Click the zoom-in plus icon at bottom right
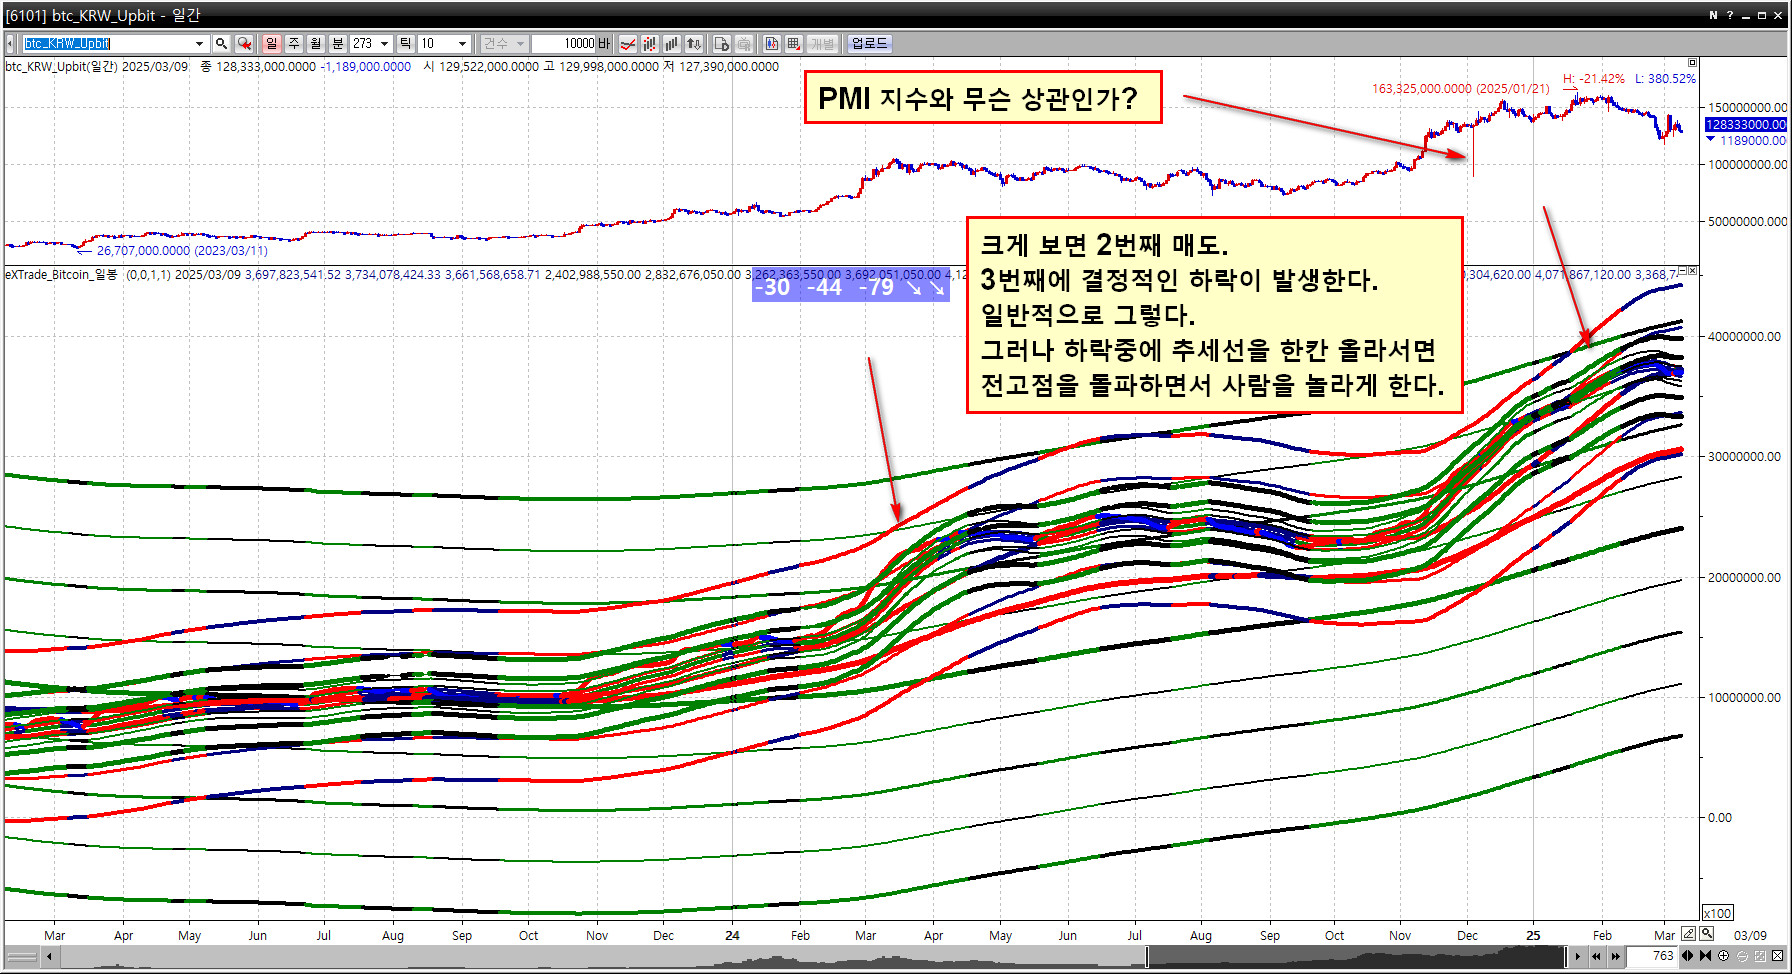The height and width of the screenshot is (974, 1792). click(1724, 956)
